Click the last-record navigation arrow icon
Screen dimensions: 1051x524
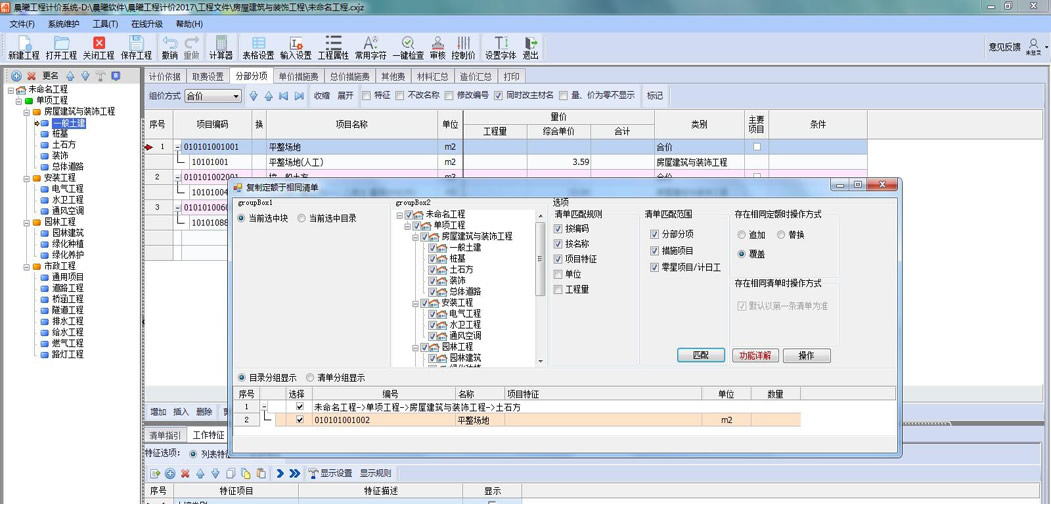click(299, 96)
